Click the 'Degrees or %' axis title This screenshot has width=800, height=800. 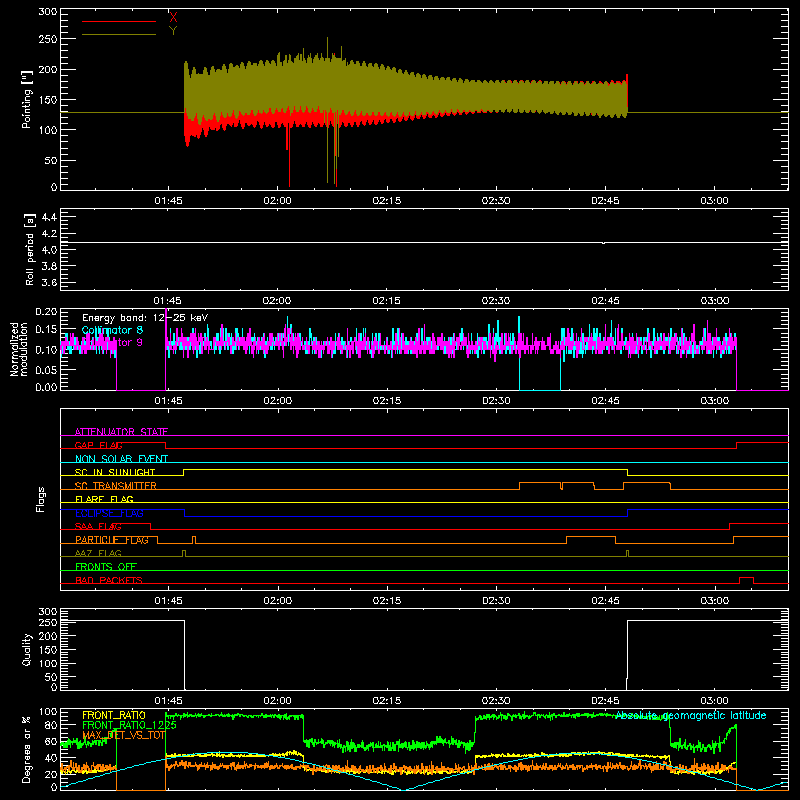(x=26, y=749)
